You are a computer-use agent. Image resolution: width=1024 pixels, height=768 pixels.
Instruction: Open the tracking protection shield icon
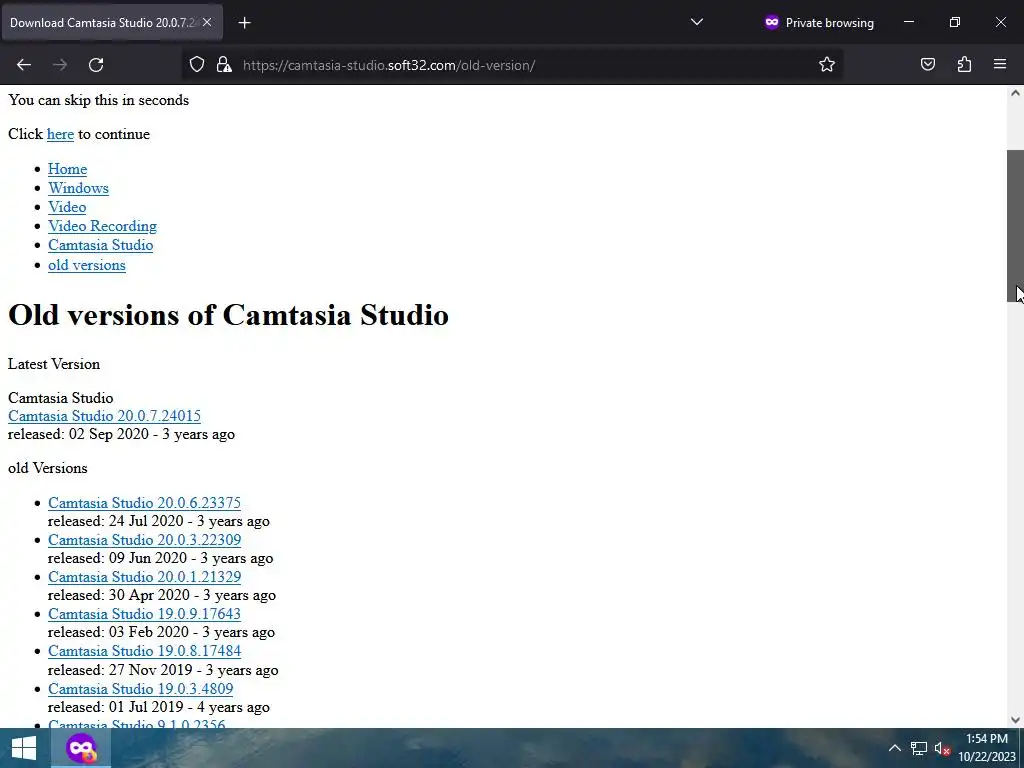[x=197, y=65]
